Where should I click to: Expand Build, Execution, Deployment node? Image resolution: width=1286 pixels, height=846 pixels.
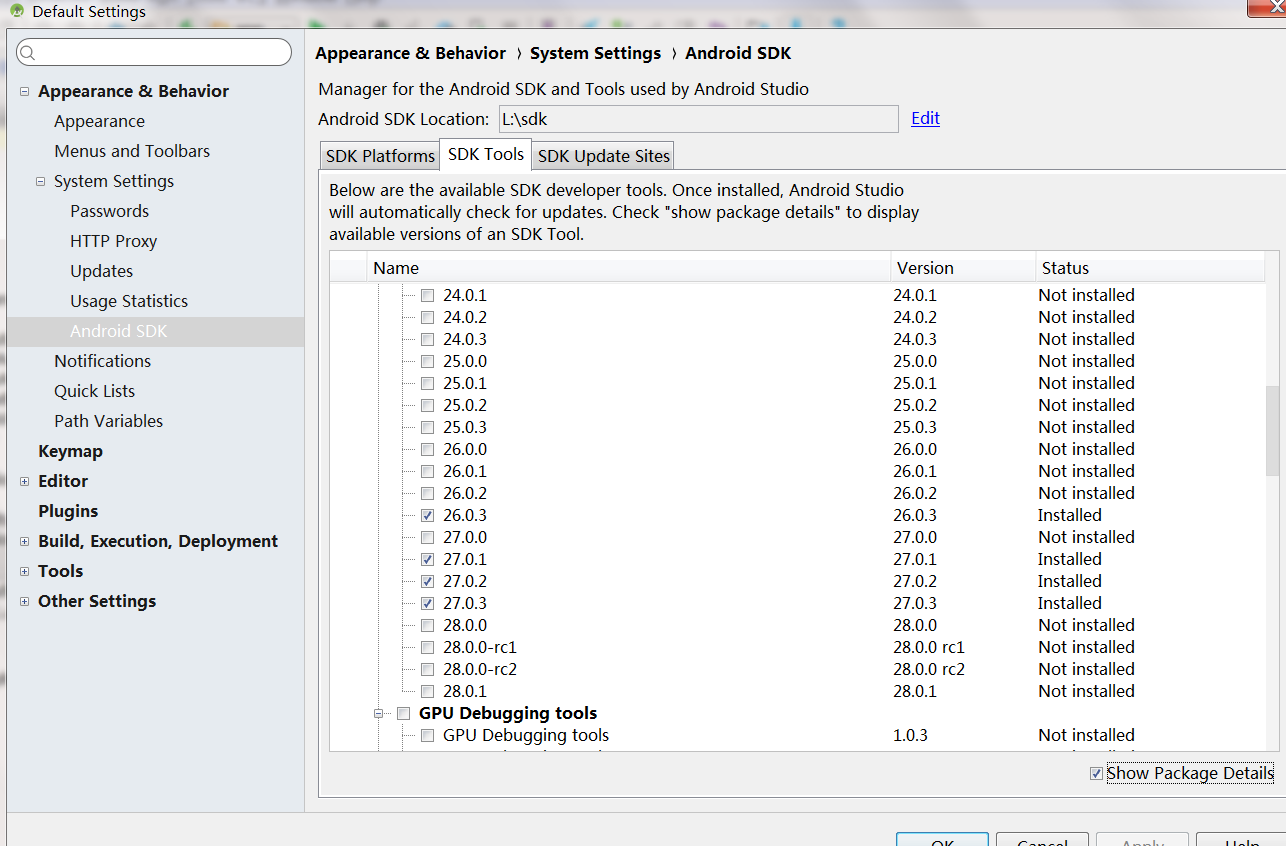[24, 541]
